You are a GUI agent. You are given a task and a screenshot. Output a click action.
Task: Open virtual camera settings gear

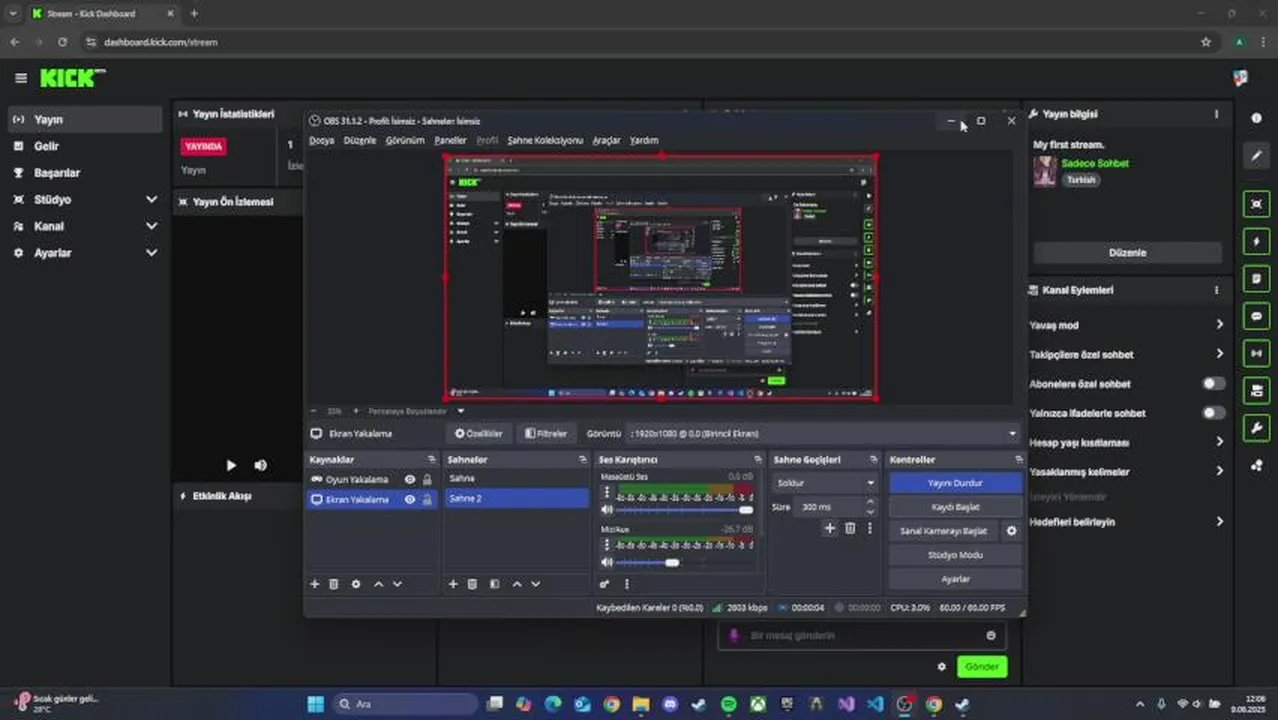tap(1011, 531)
